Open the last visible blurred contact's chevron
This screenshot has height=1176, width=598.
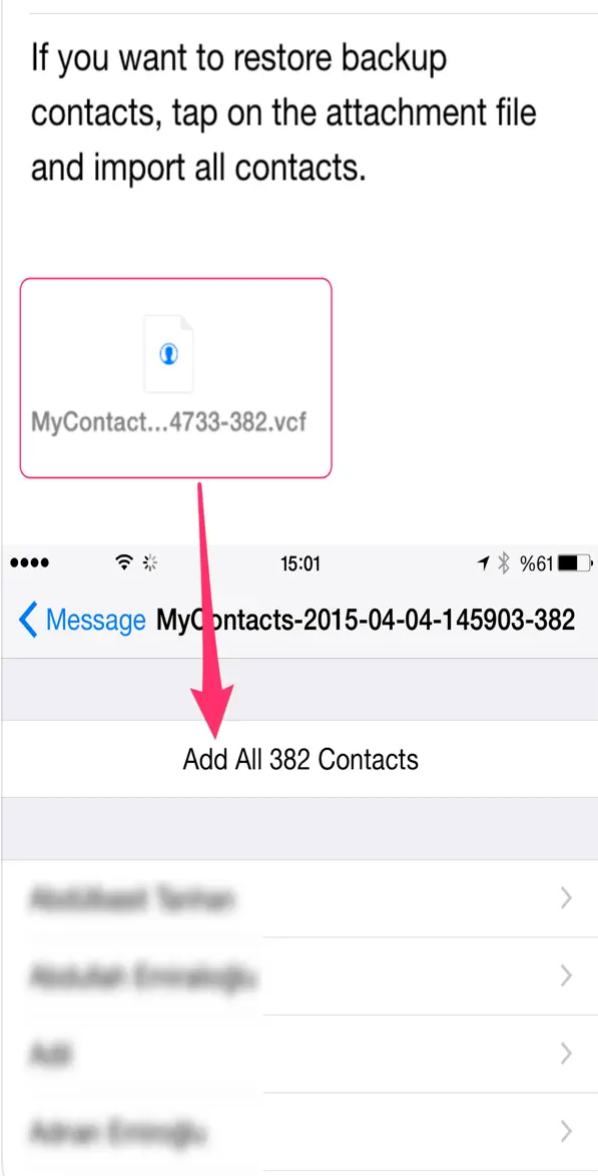point(566,1131)
